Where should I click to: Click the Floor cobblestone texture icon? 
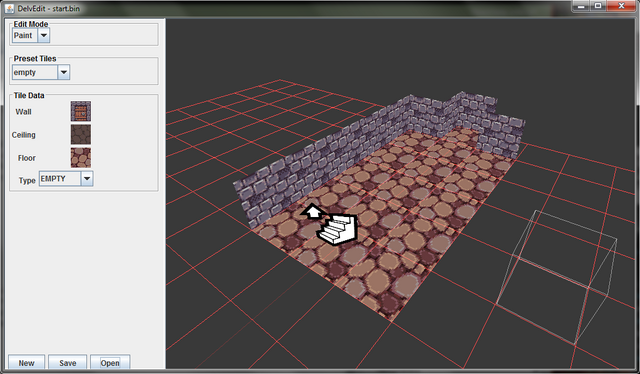[81, 158]
